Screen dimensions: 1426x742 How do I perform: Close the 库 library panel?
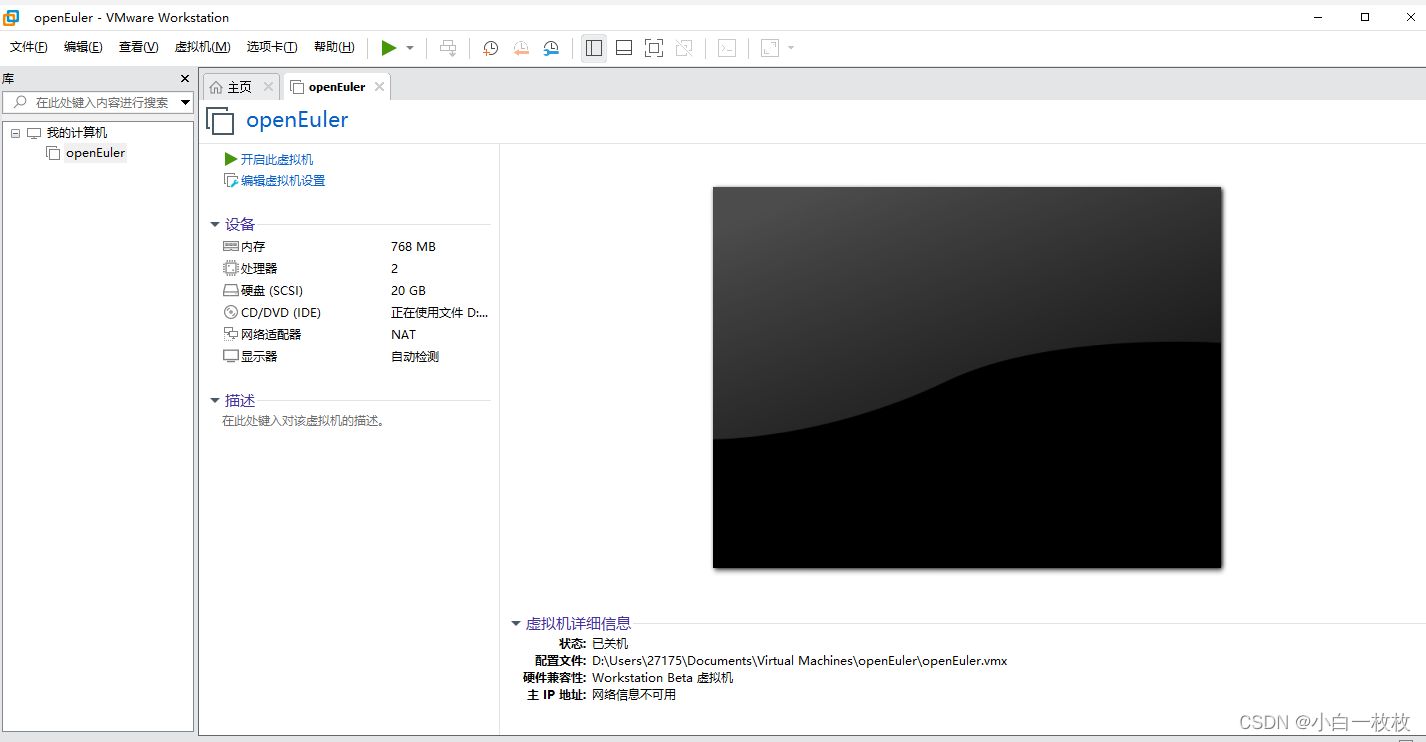[185, 78]
